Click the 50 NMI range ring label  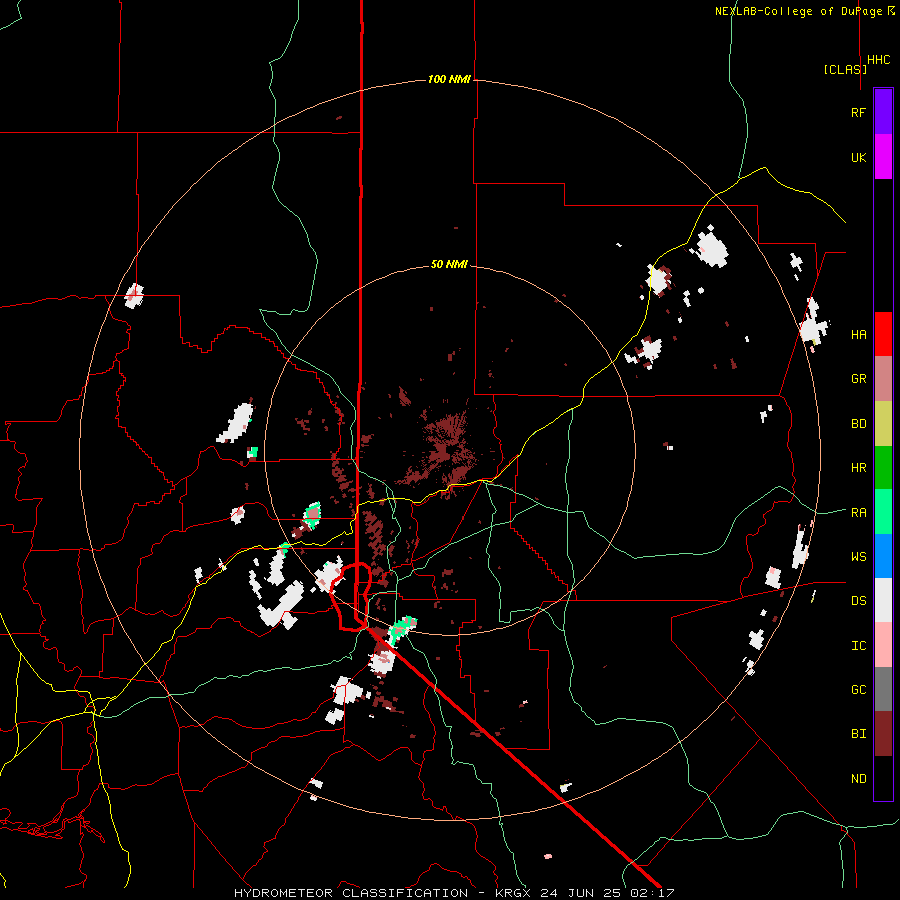449,264
